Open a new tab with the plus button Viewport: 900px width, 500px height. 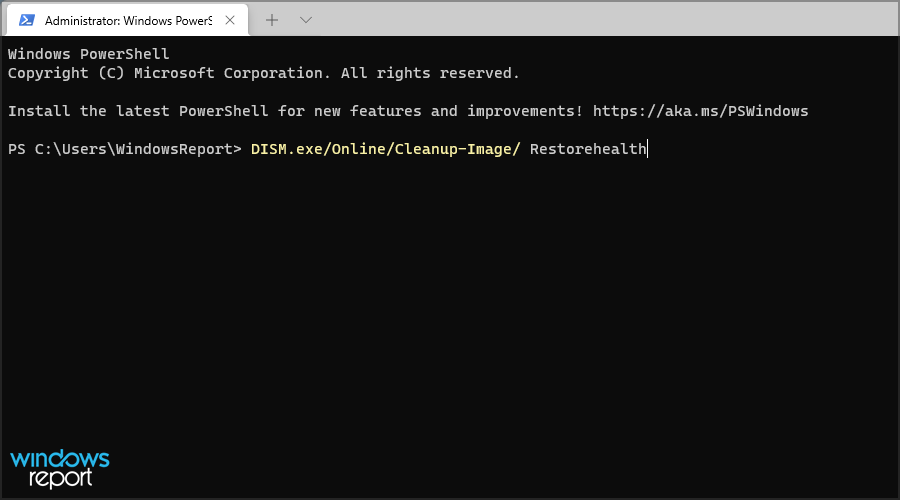point(272,20)
